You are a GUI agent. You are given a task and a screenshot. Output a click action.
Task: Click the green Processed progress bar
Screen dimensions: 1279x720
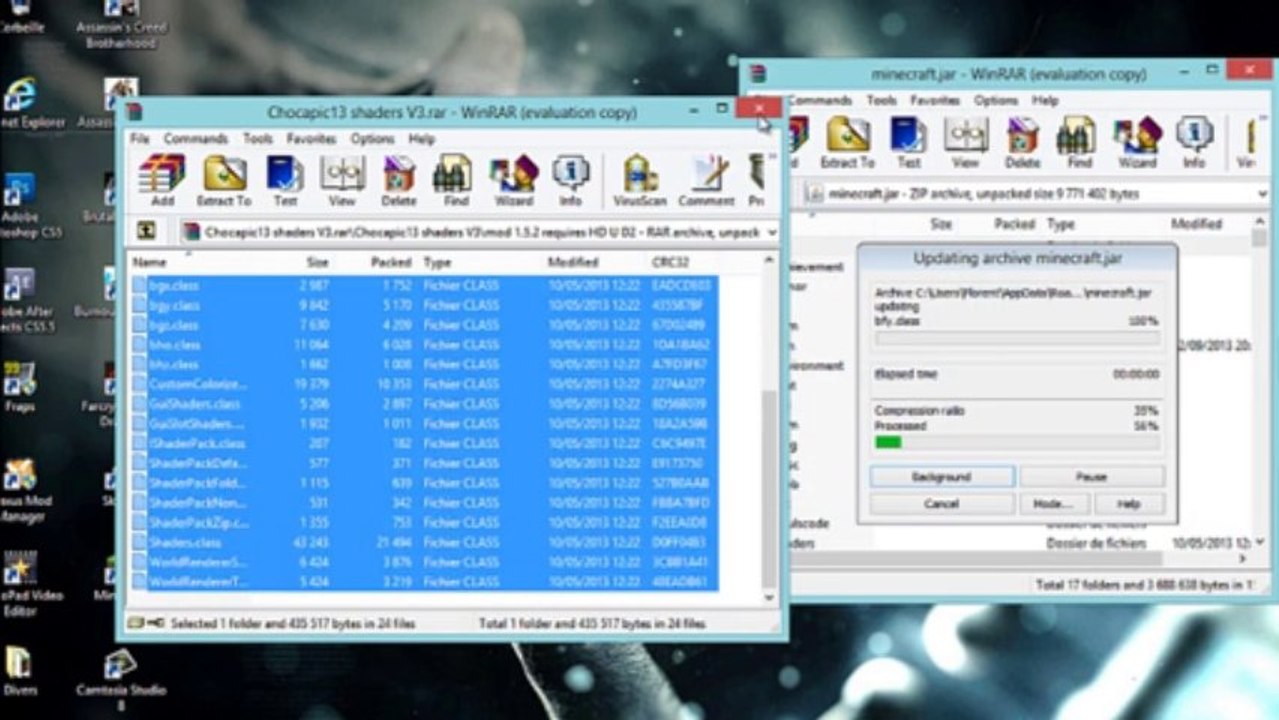1017,441
